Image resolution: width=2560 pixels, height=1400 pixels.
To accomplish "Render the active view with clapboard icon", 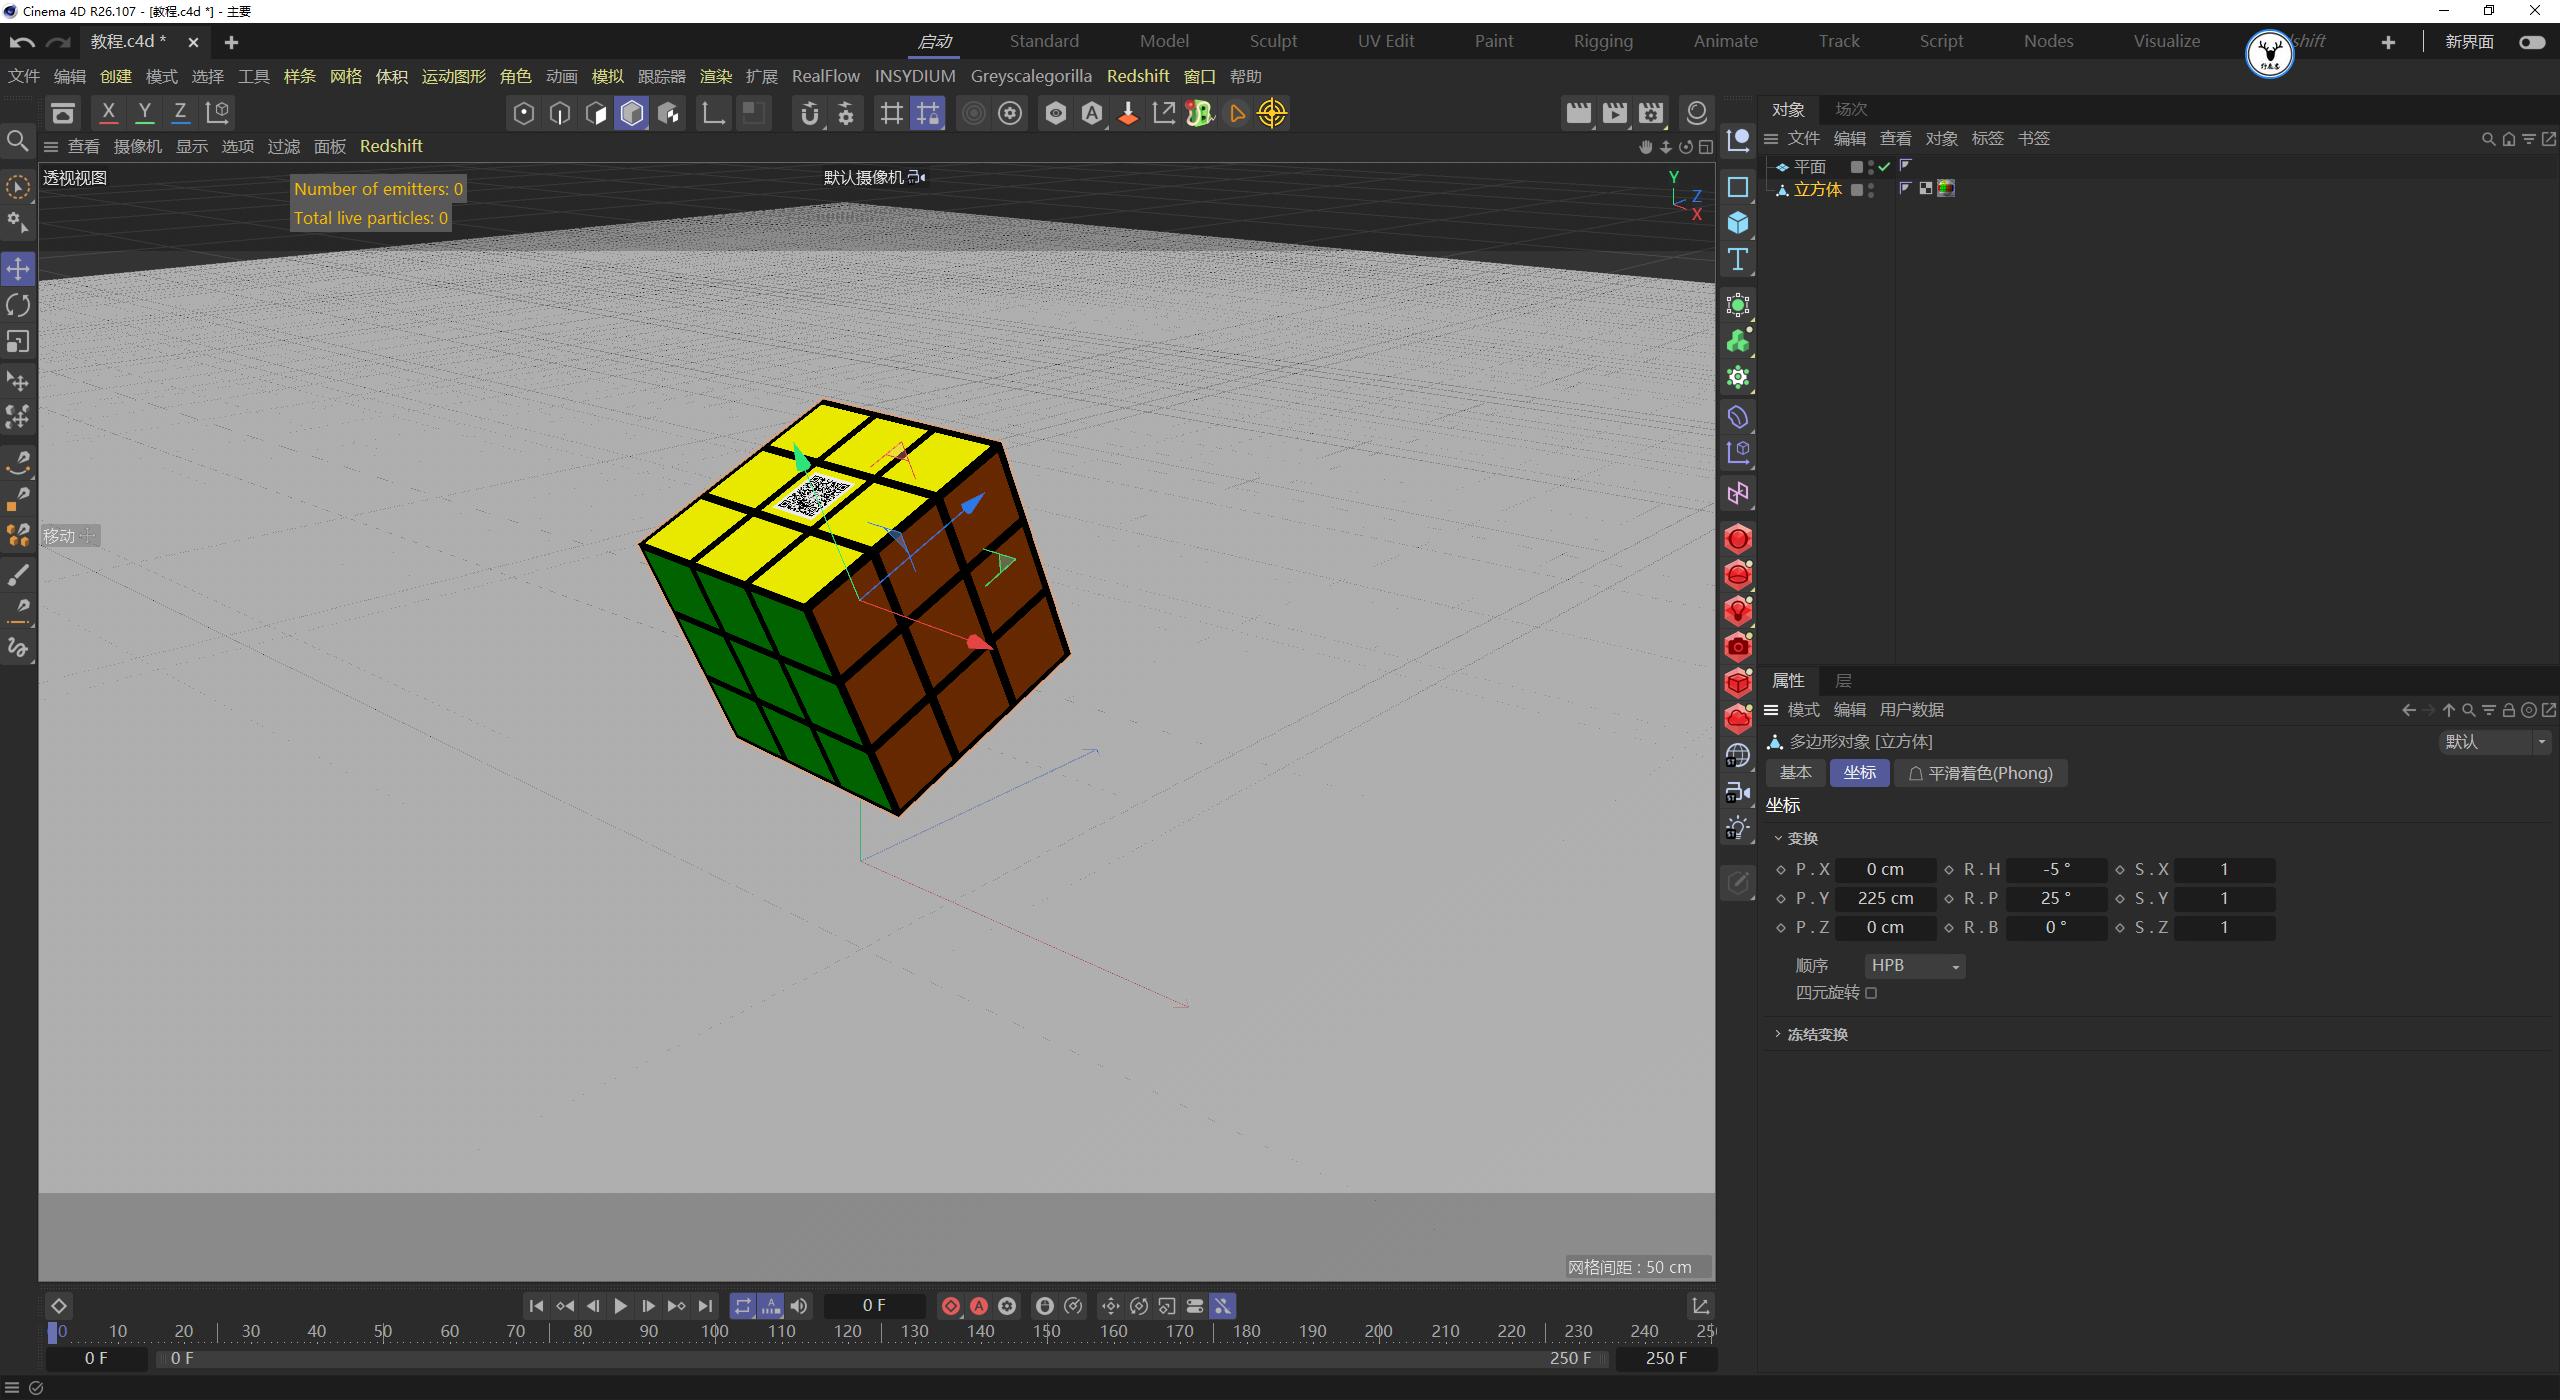I will point(1579,113).
